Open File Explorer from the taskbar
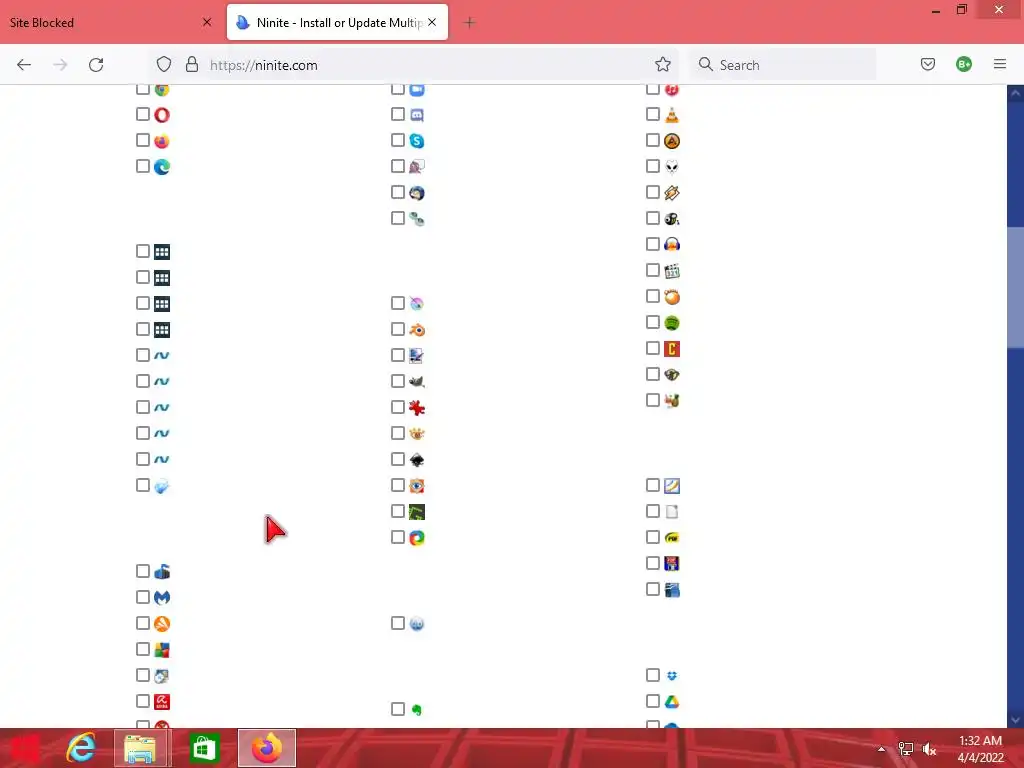The image size is (1024, 768). [x=140, y=748]
